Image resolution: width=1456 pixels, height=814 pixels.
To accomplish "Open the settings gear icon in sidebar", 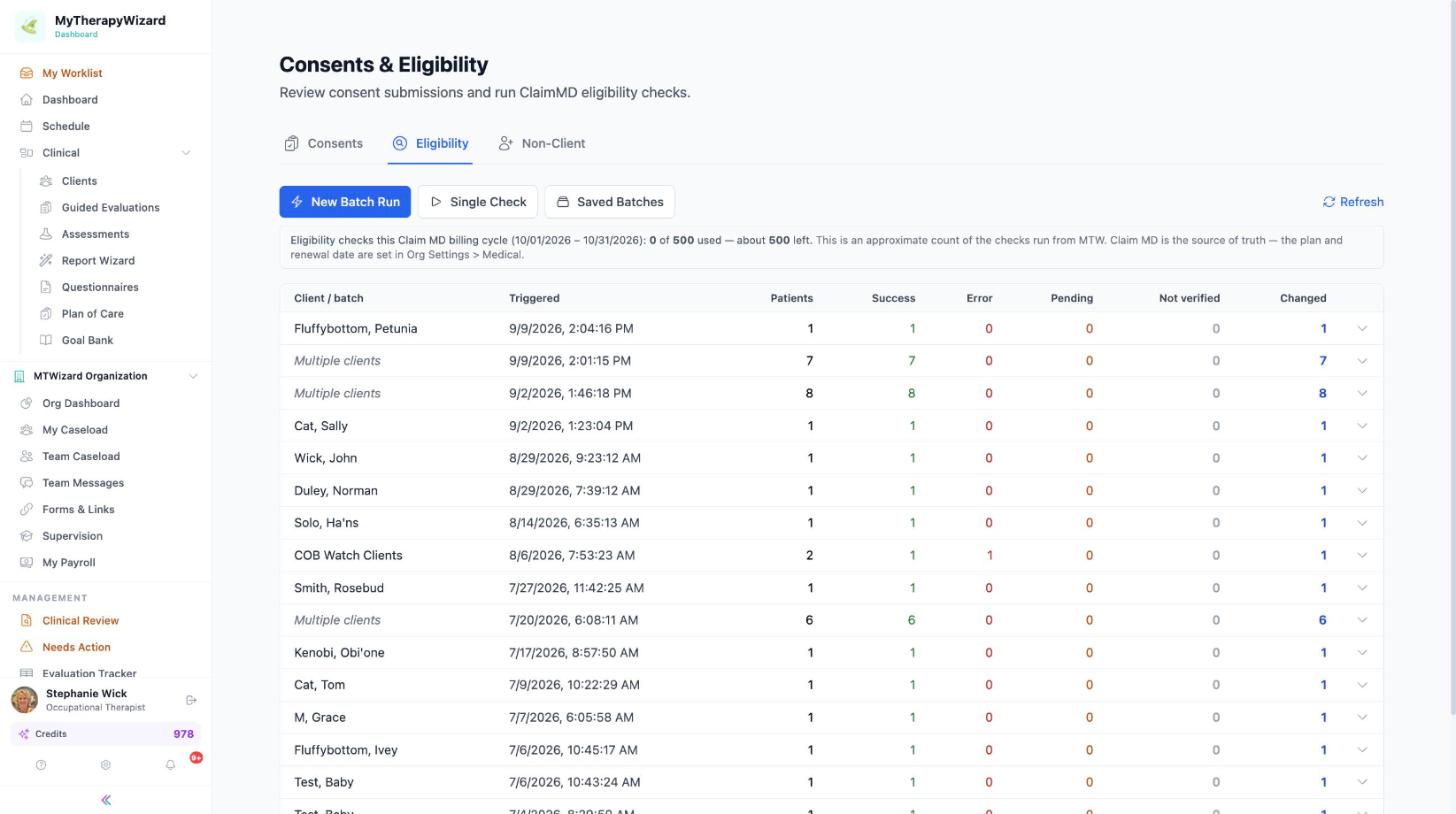I will point(105,765).
